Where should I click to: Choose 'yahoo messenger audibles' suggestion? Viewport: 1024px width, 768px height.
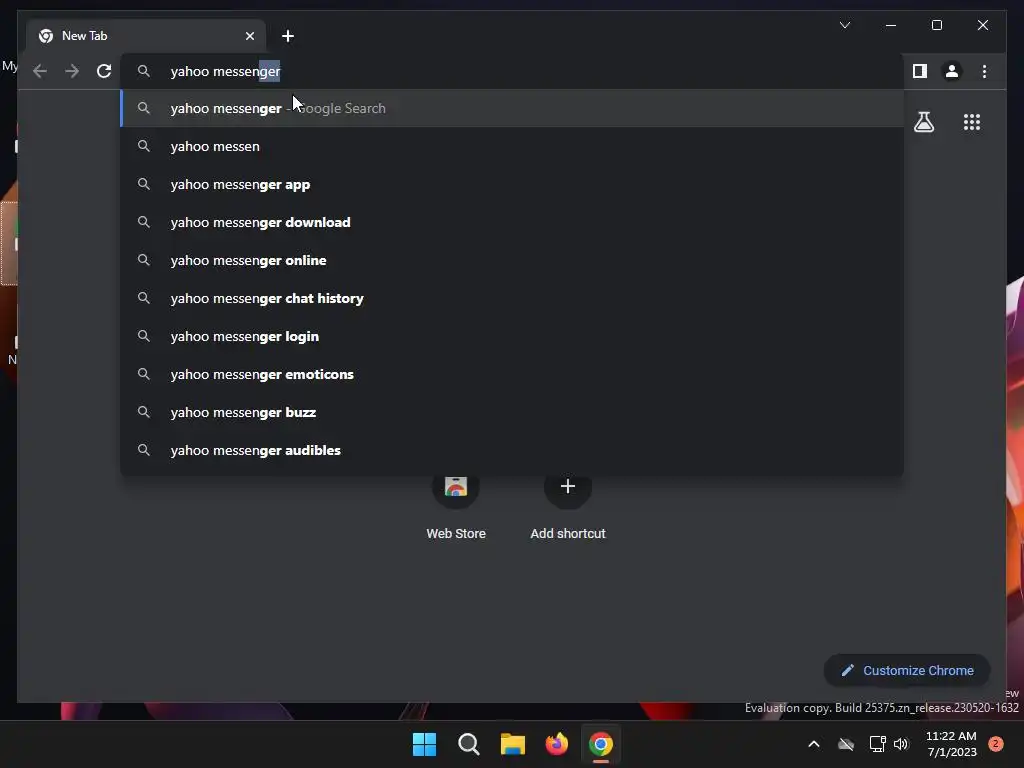(512, 450)
